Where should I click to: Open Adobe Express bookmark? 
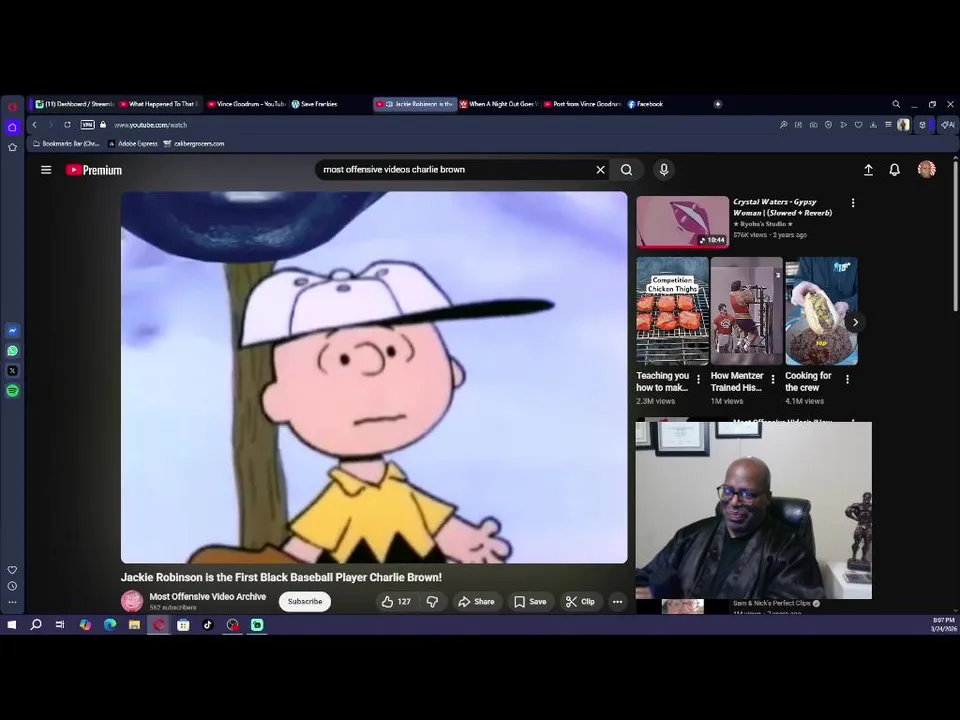point(133,144)
